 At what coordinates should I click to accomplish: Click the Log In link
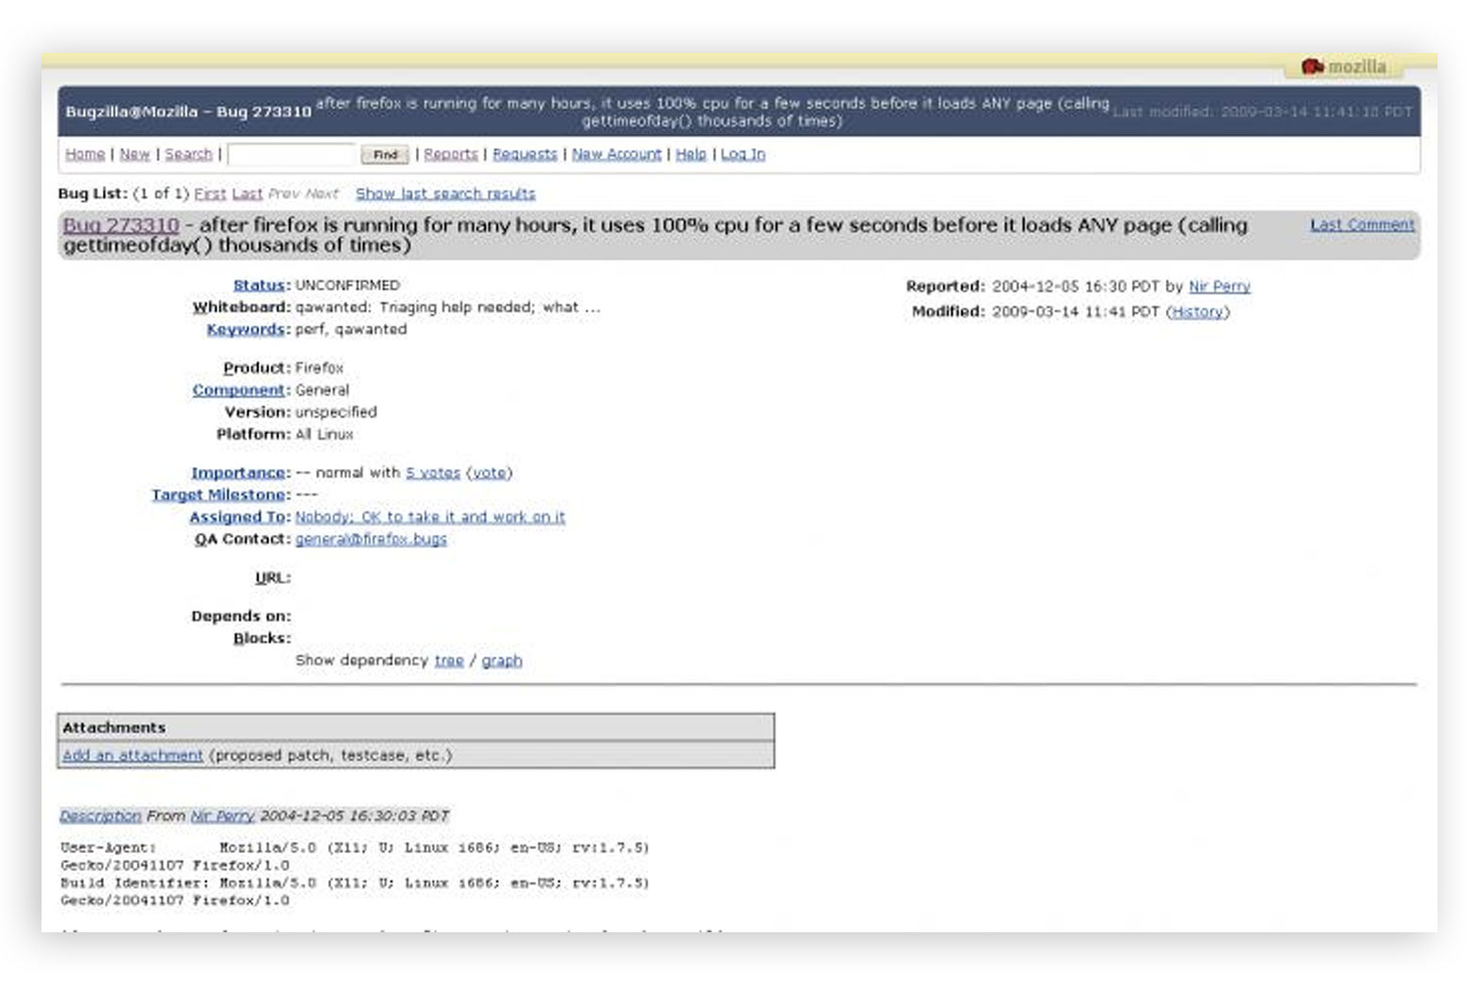tap(742, 154)
